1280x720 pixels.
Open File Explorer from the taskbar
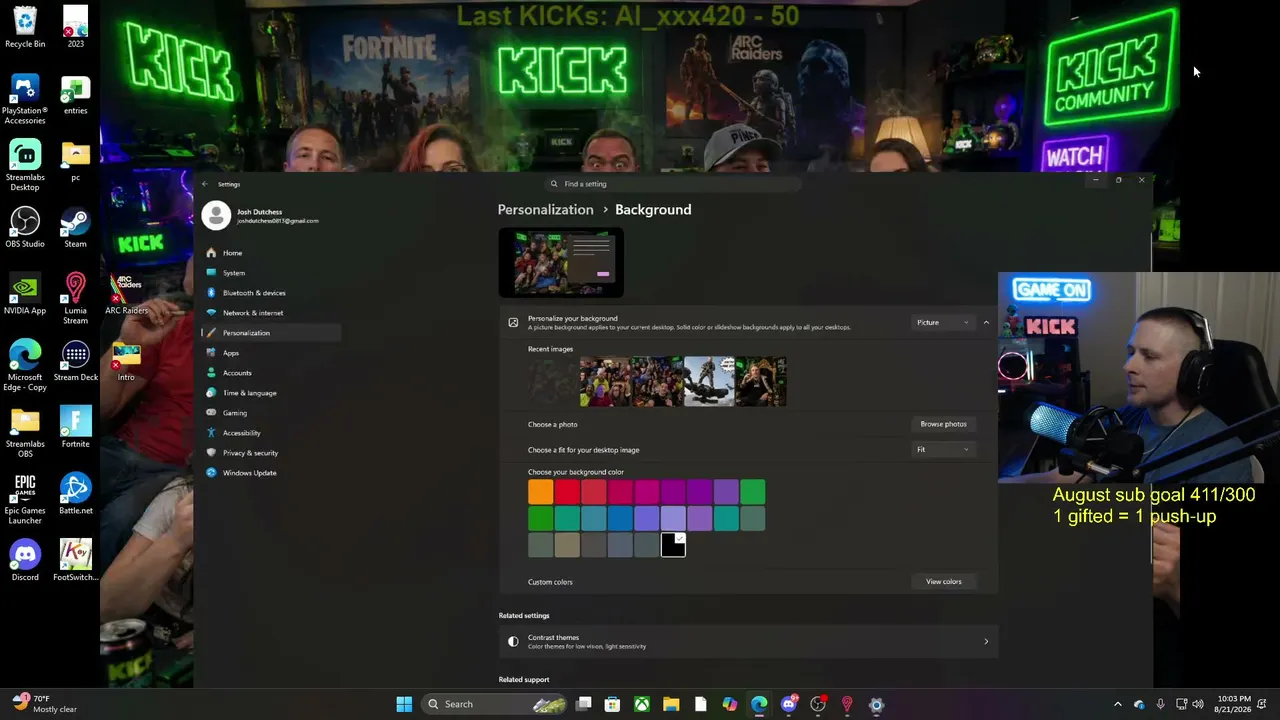pos(671,704)
